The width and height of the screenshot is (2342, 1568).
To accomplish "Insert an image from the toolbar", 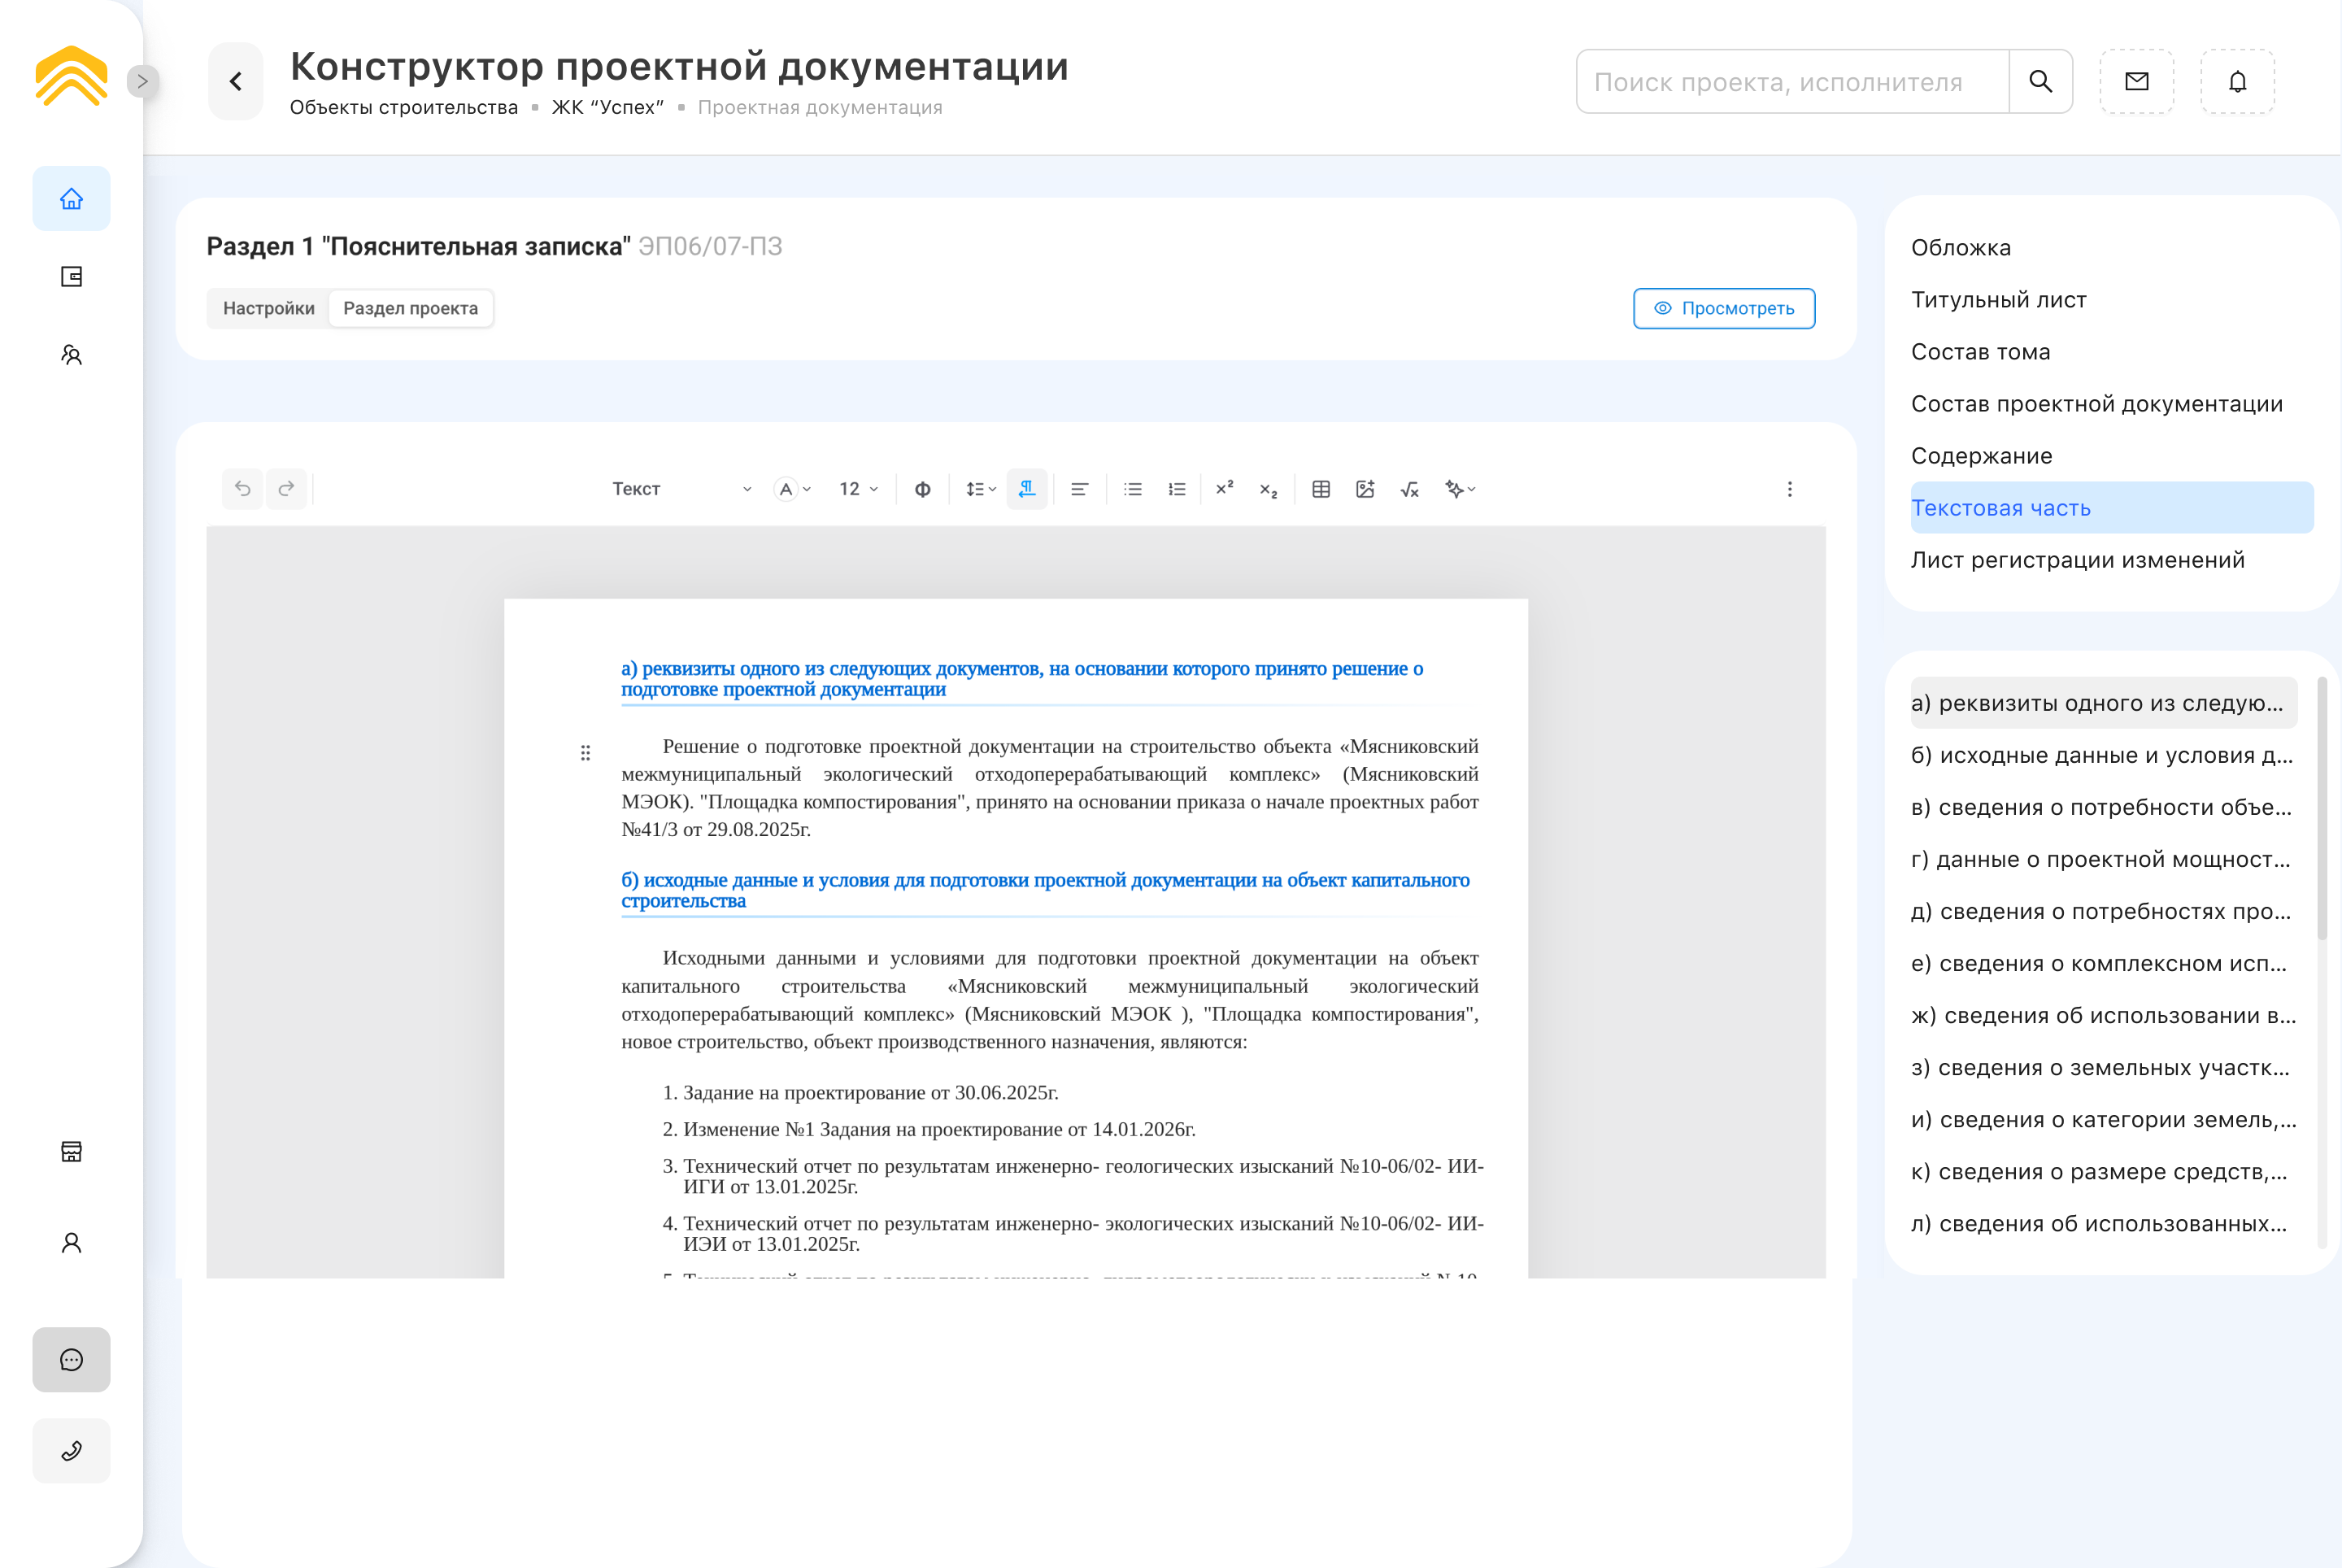I will pyautogui.click(x=1365, y=489).
